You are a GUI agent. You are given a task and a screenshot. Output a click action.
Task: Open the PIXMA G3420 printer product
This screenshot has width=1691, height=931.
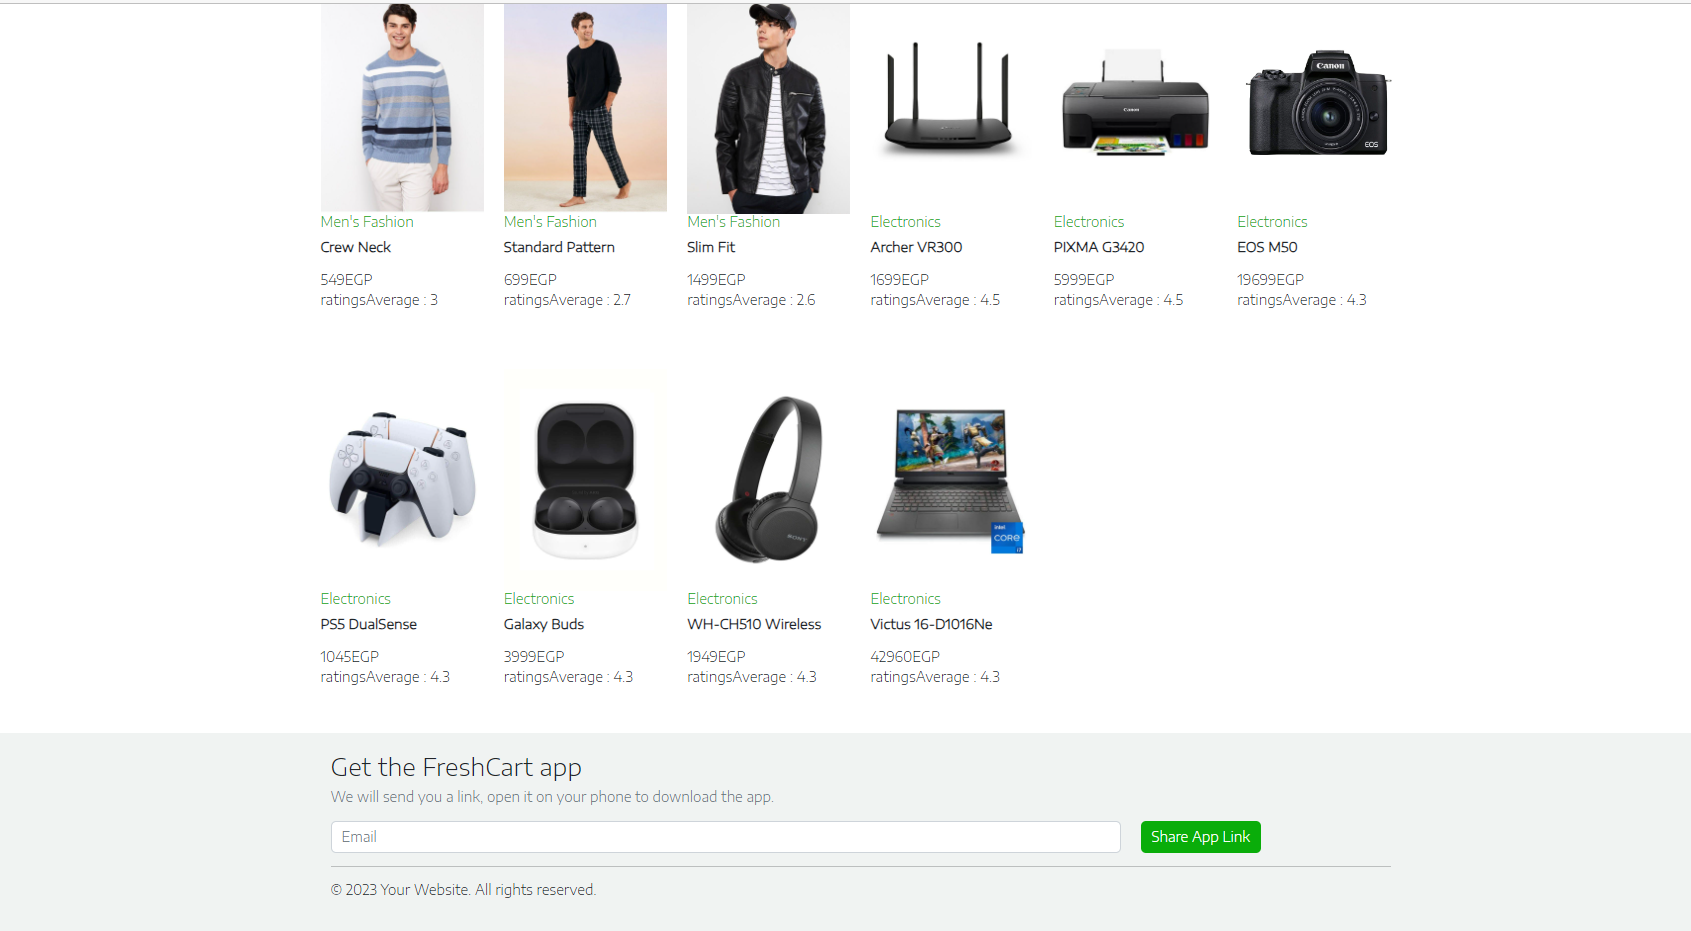[x=1099, y=247]
